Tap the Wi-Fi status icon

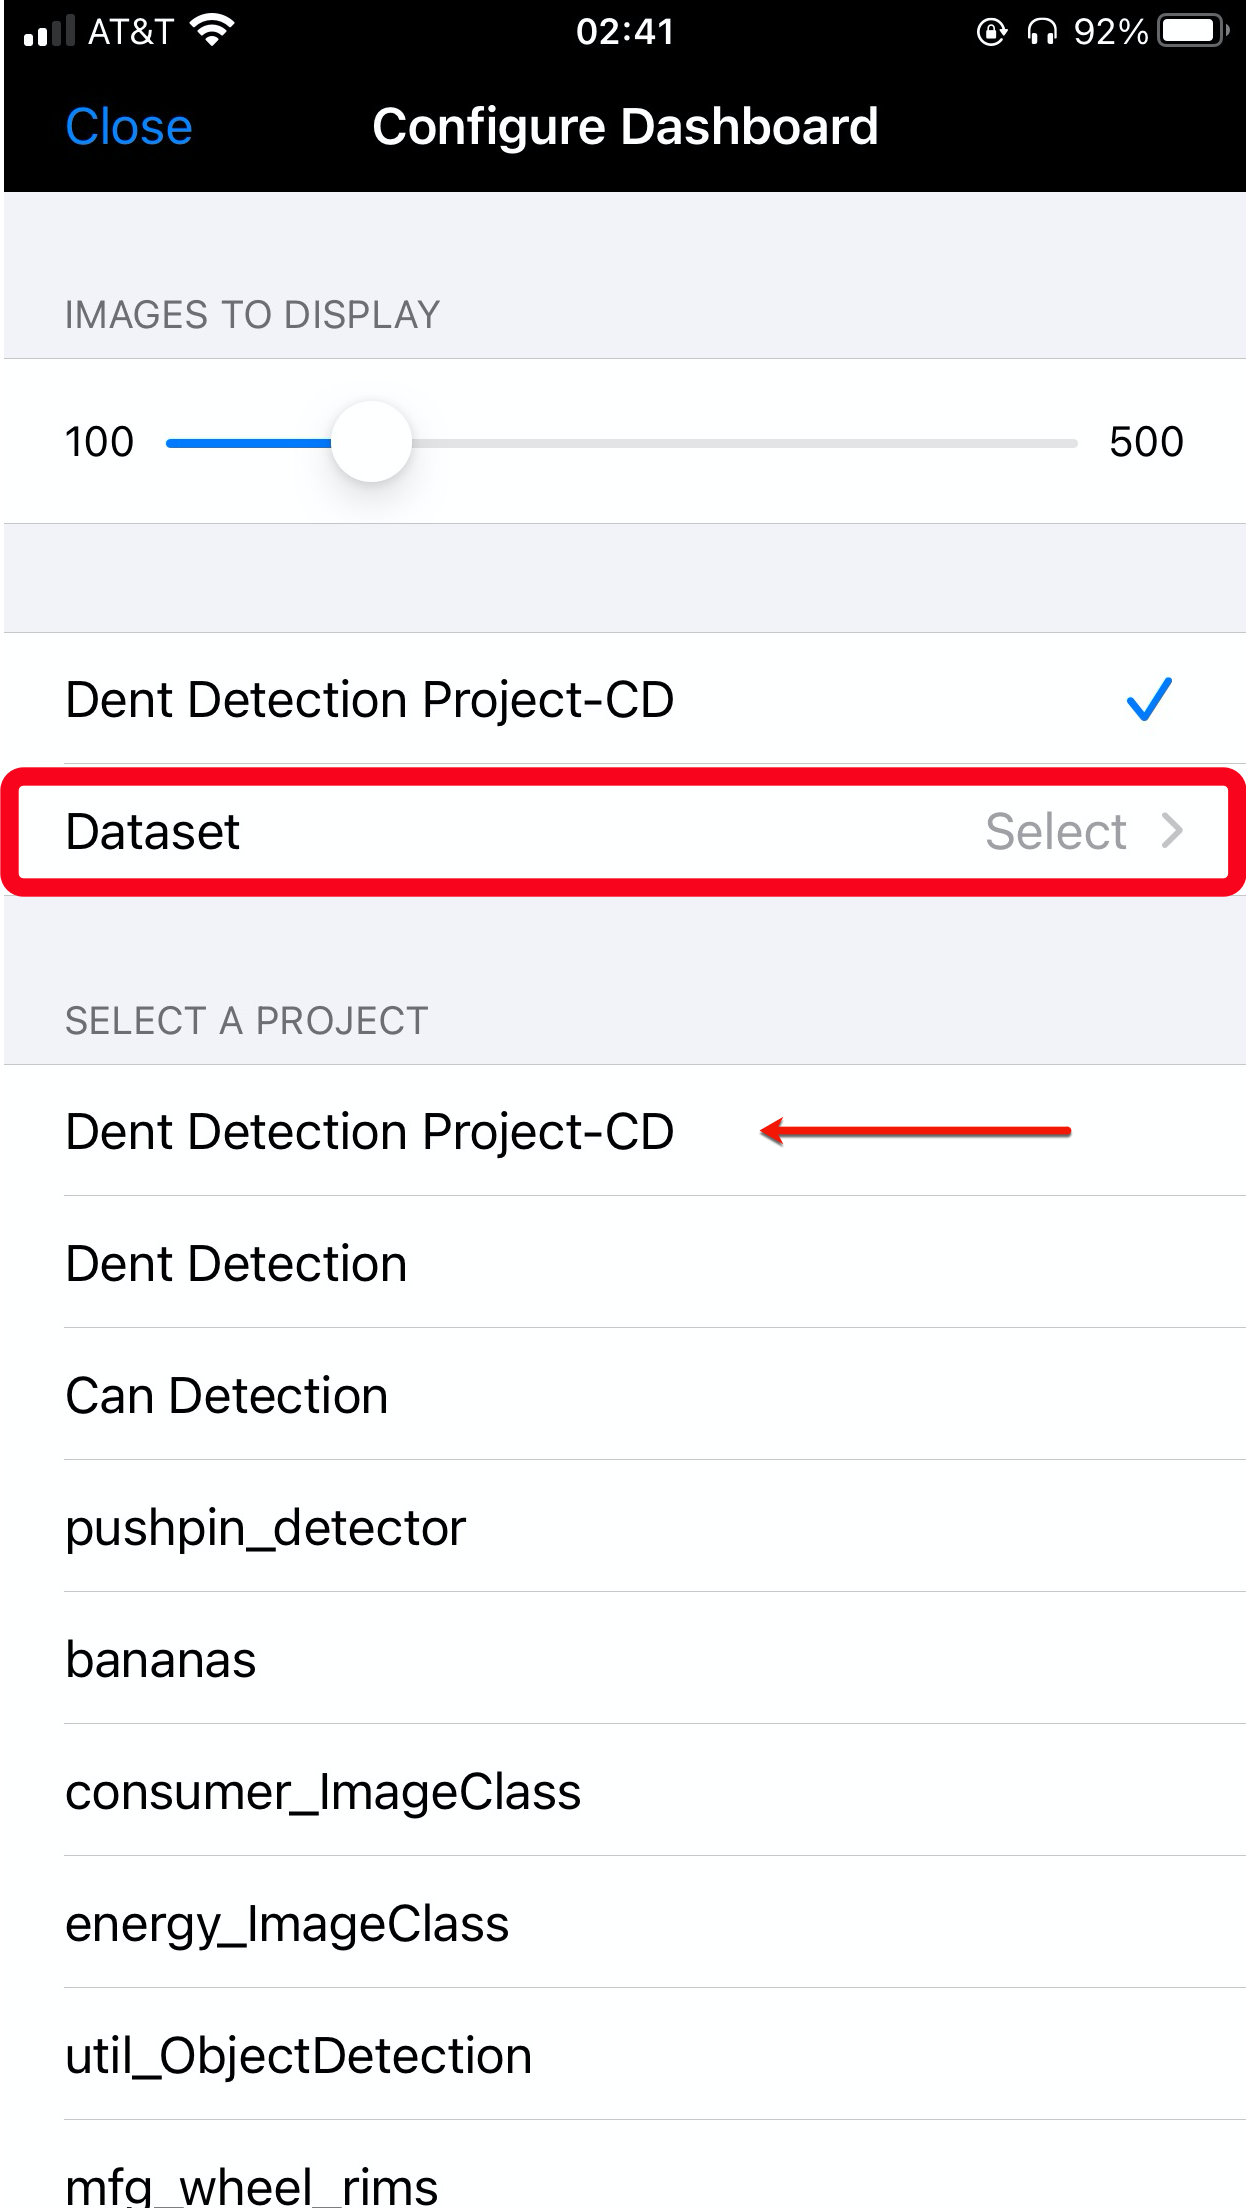pyautogui.click(x=212, y=31)
